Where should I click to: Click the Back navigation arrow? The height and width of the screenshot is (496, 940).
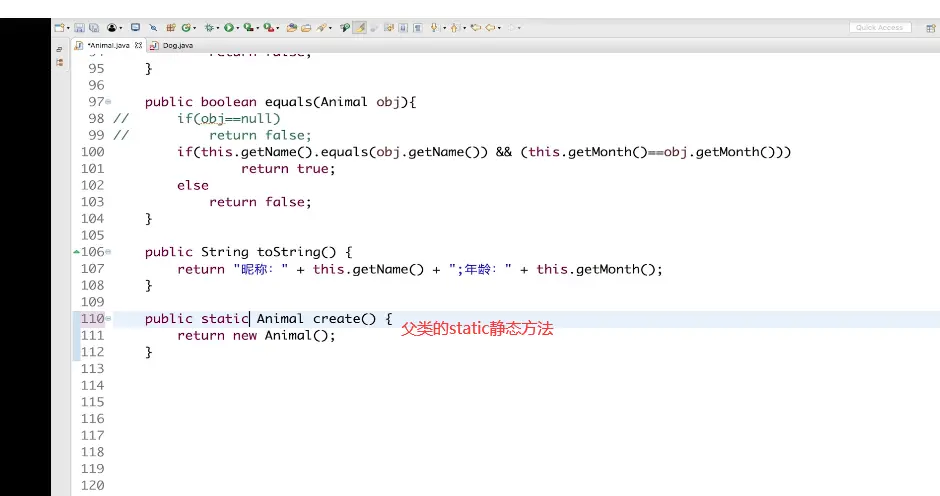pos(490,28)
